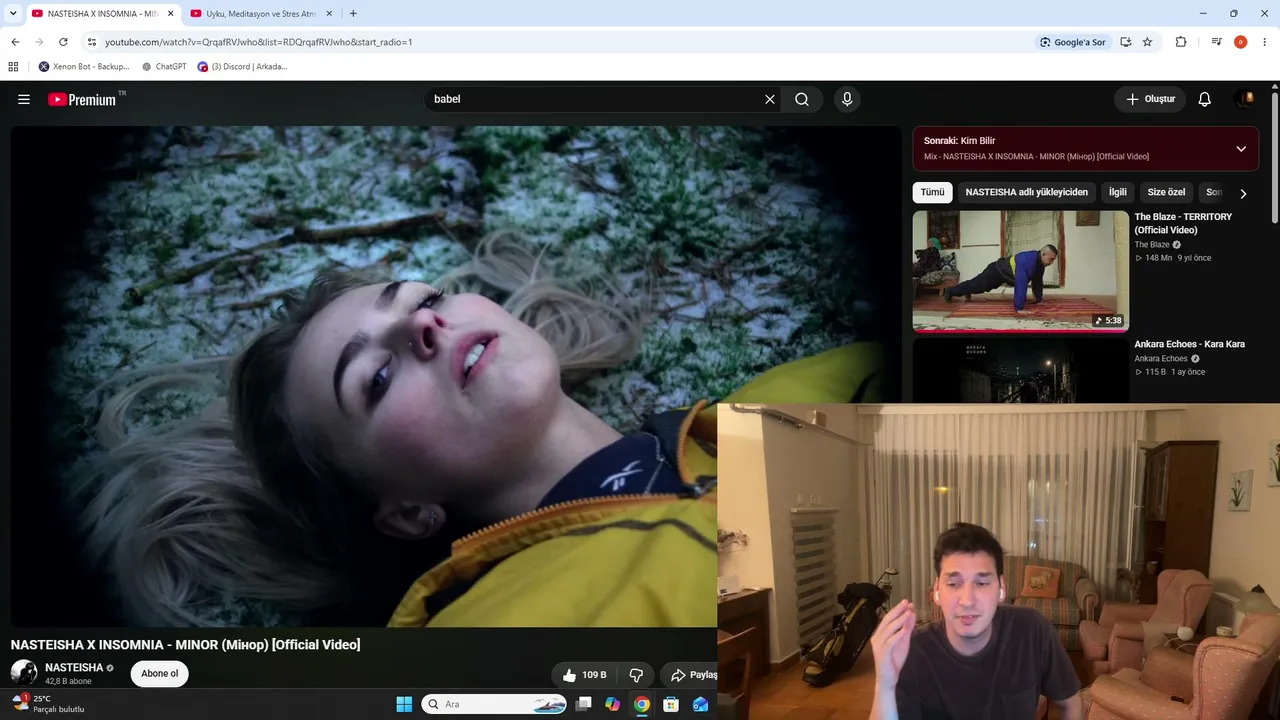Viewport: 1280px width, 720px height.
Task: Install app icon in address bar
Action: click(1126, 42)
